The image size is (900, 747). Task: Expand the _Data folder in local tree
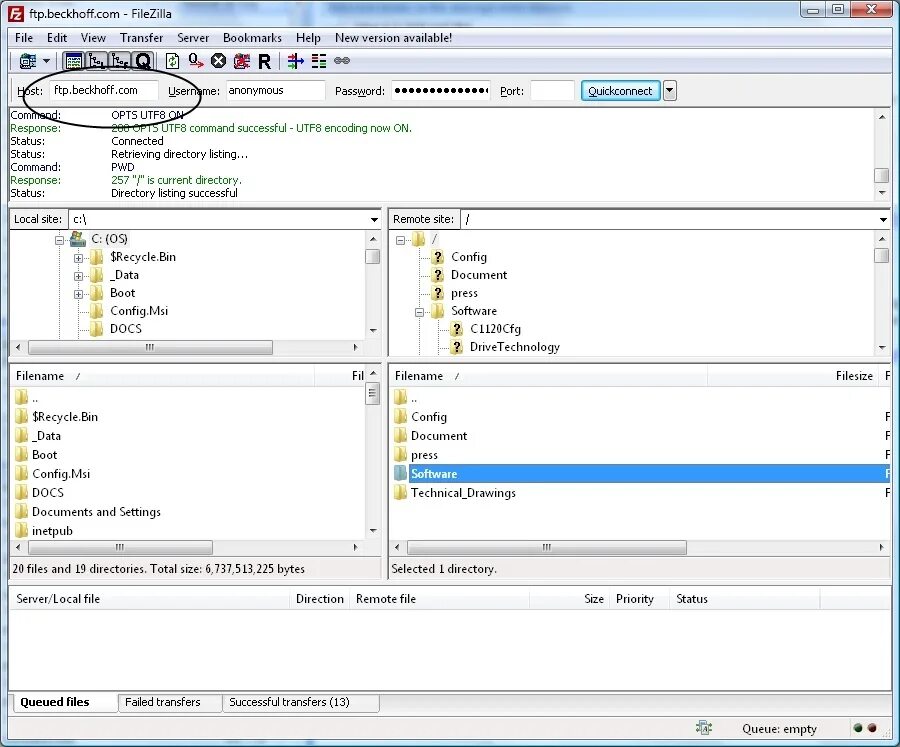coord(78,276)
